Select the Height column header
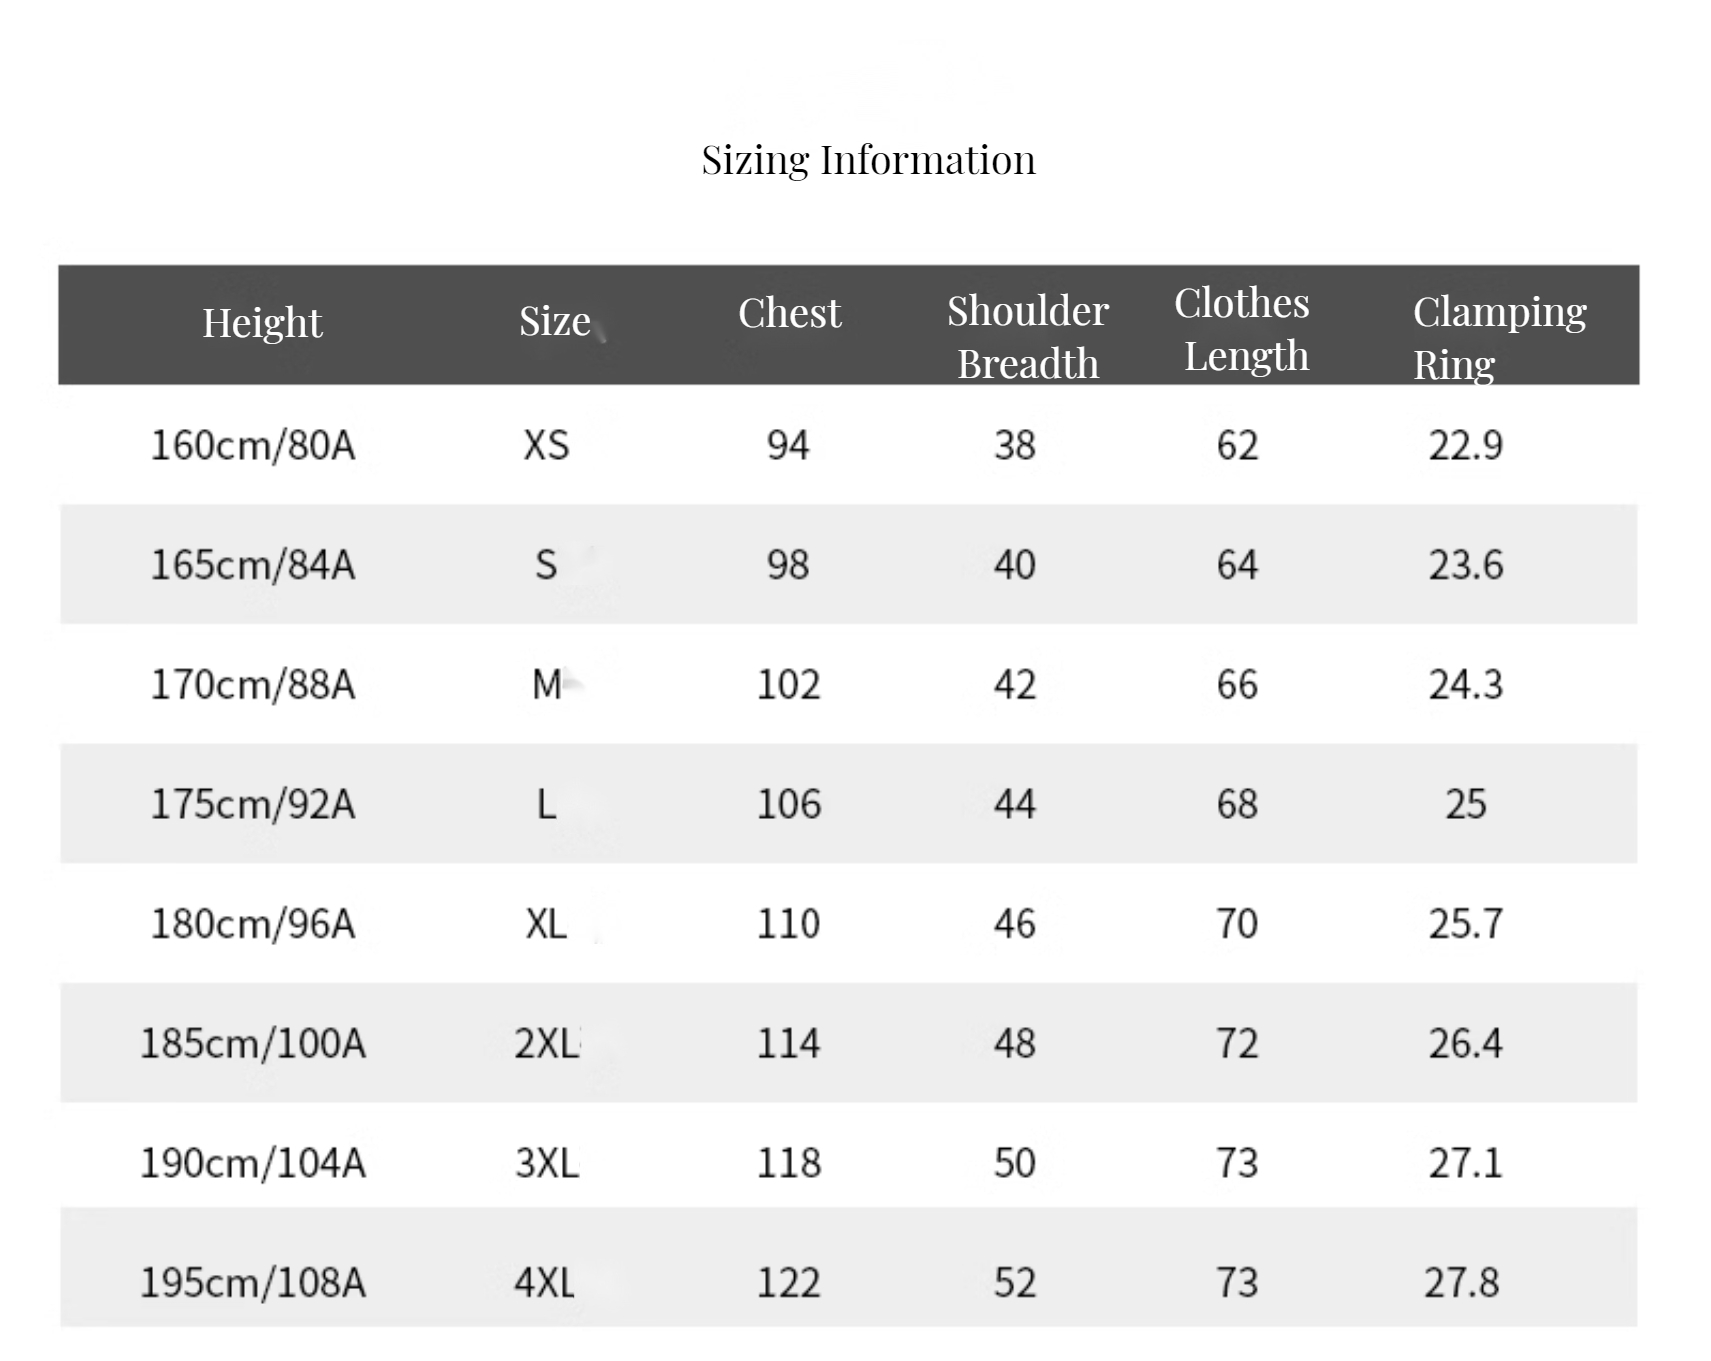The image size is (1711, 1361). 262,323
